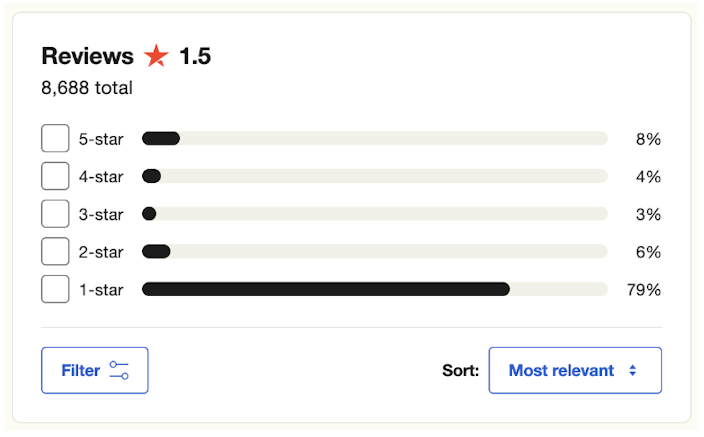Viewport: 704px width, 437px height.
Task: Click the up-down arrows icon in sort box
Action: 633,371
